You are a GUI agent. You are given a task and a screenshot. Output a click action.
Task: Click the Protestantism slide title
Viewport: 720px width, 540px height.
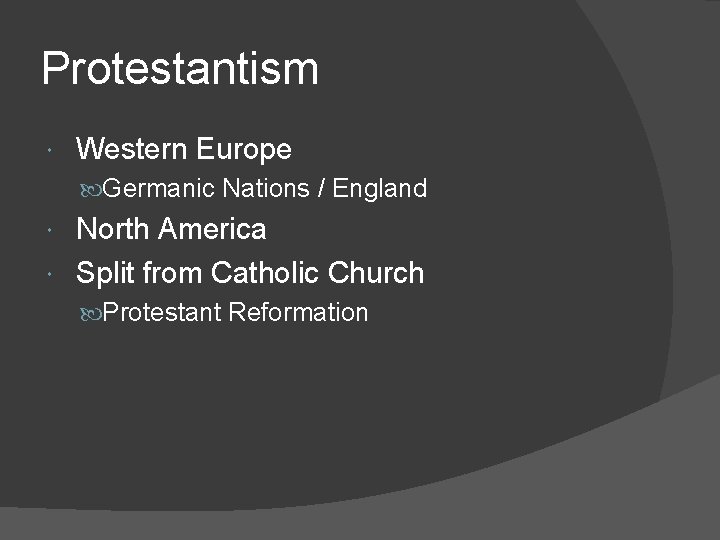pyautogui.click(x=180, y=70)
